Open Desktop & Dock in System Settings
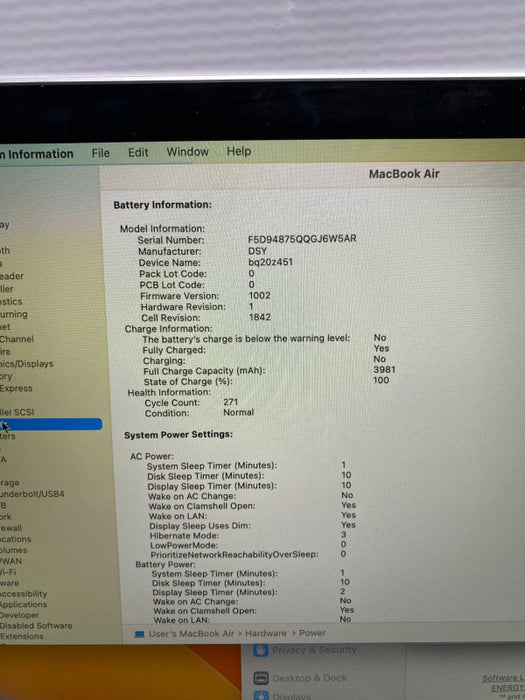The width and height of the screenshot is (525, 700). pos(309,678)
